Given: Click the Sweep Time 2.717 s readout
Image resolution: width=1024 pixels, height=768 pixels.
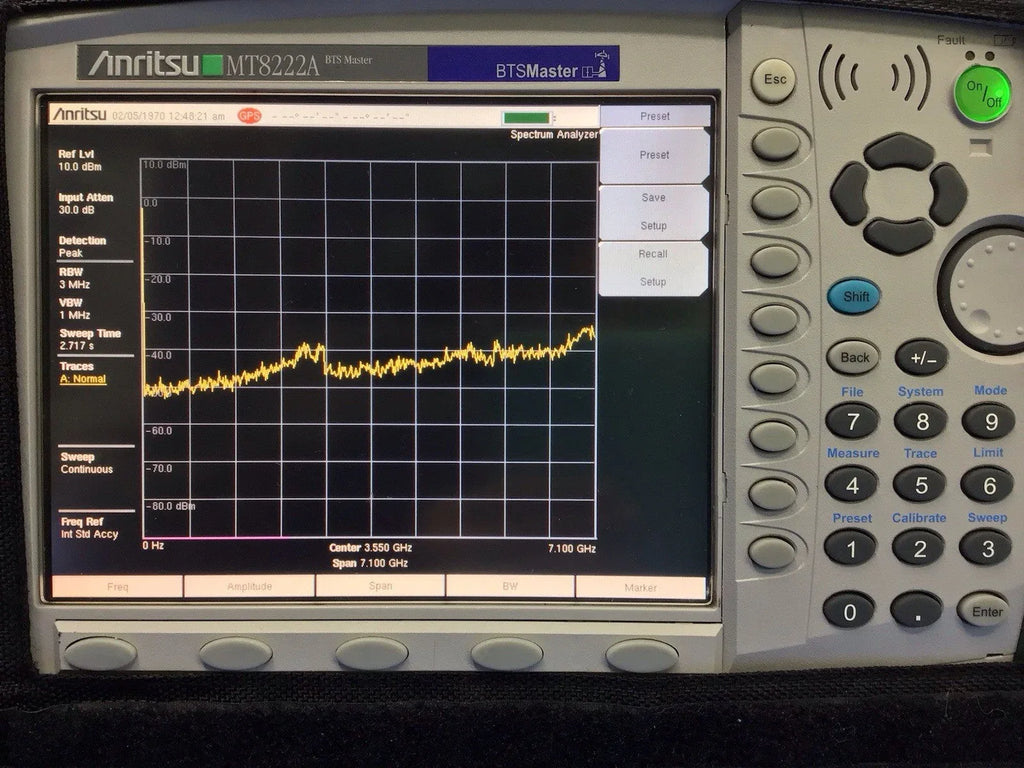Looking at the screenshot, I should pos(90,339).
